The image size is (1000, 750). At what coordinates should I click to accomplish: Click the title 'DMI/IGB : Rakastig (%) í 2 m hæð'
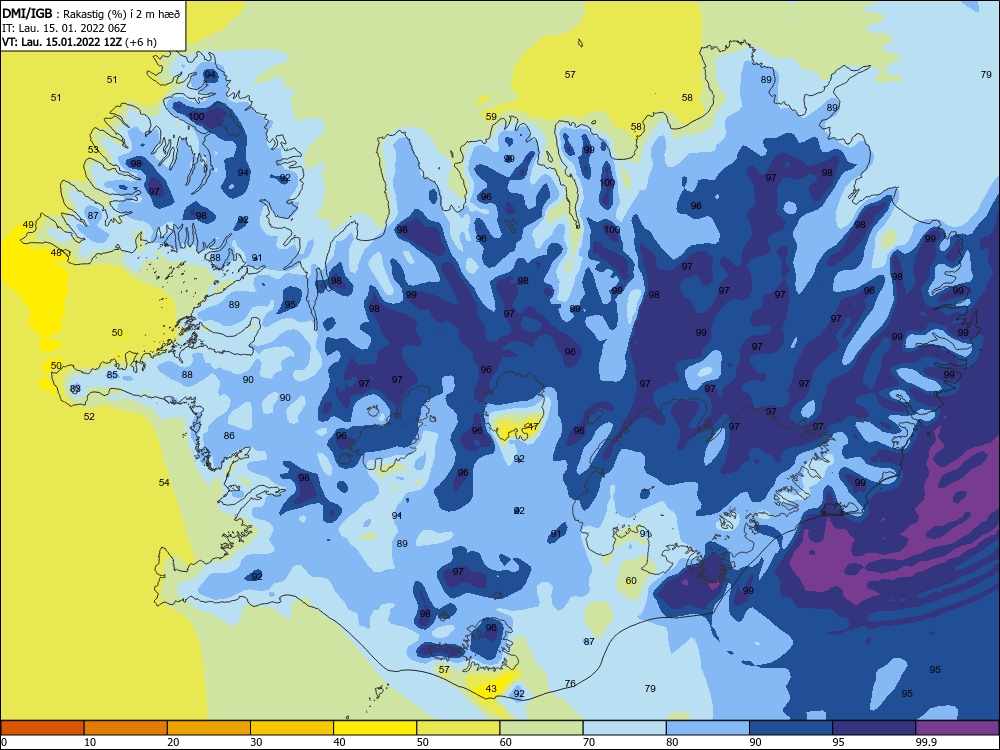pyautogui.click(x=91, y=13)
